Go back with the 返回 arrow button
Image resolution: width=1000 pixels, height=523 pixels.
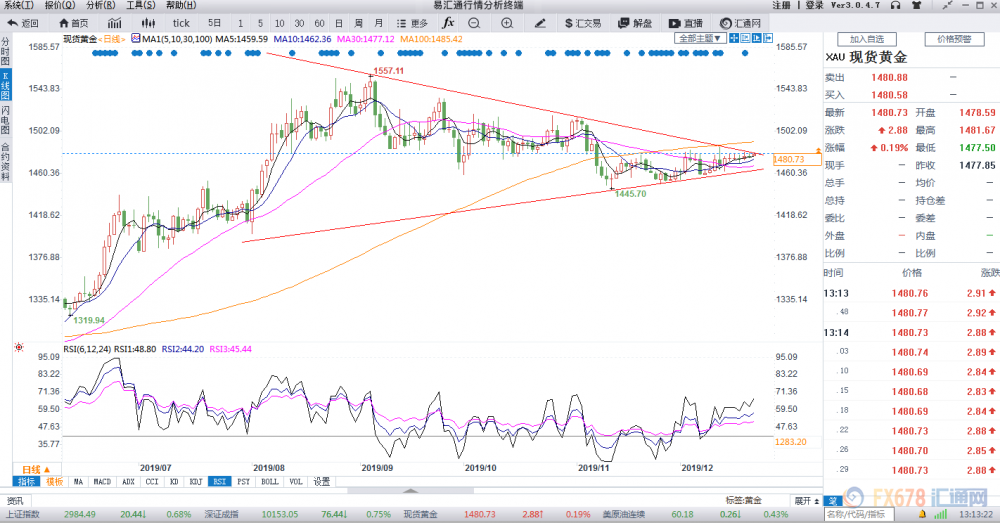click(x=22, y=23)
